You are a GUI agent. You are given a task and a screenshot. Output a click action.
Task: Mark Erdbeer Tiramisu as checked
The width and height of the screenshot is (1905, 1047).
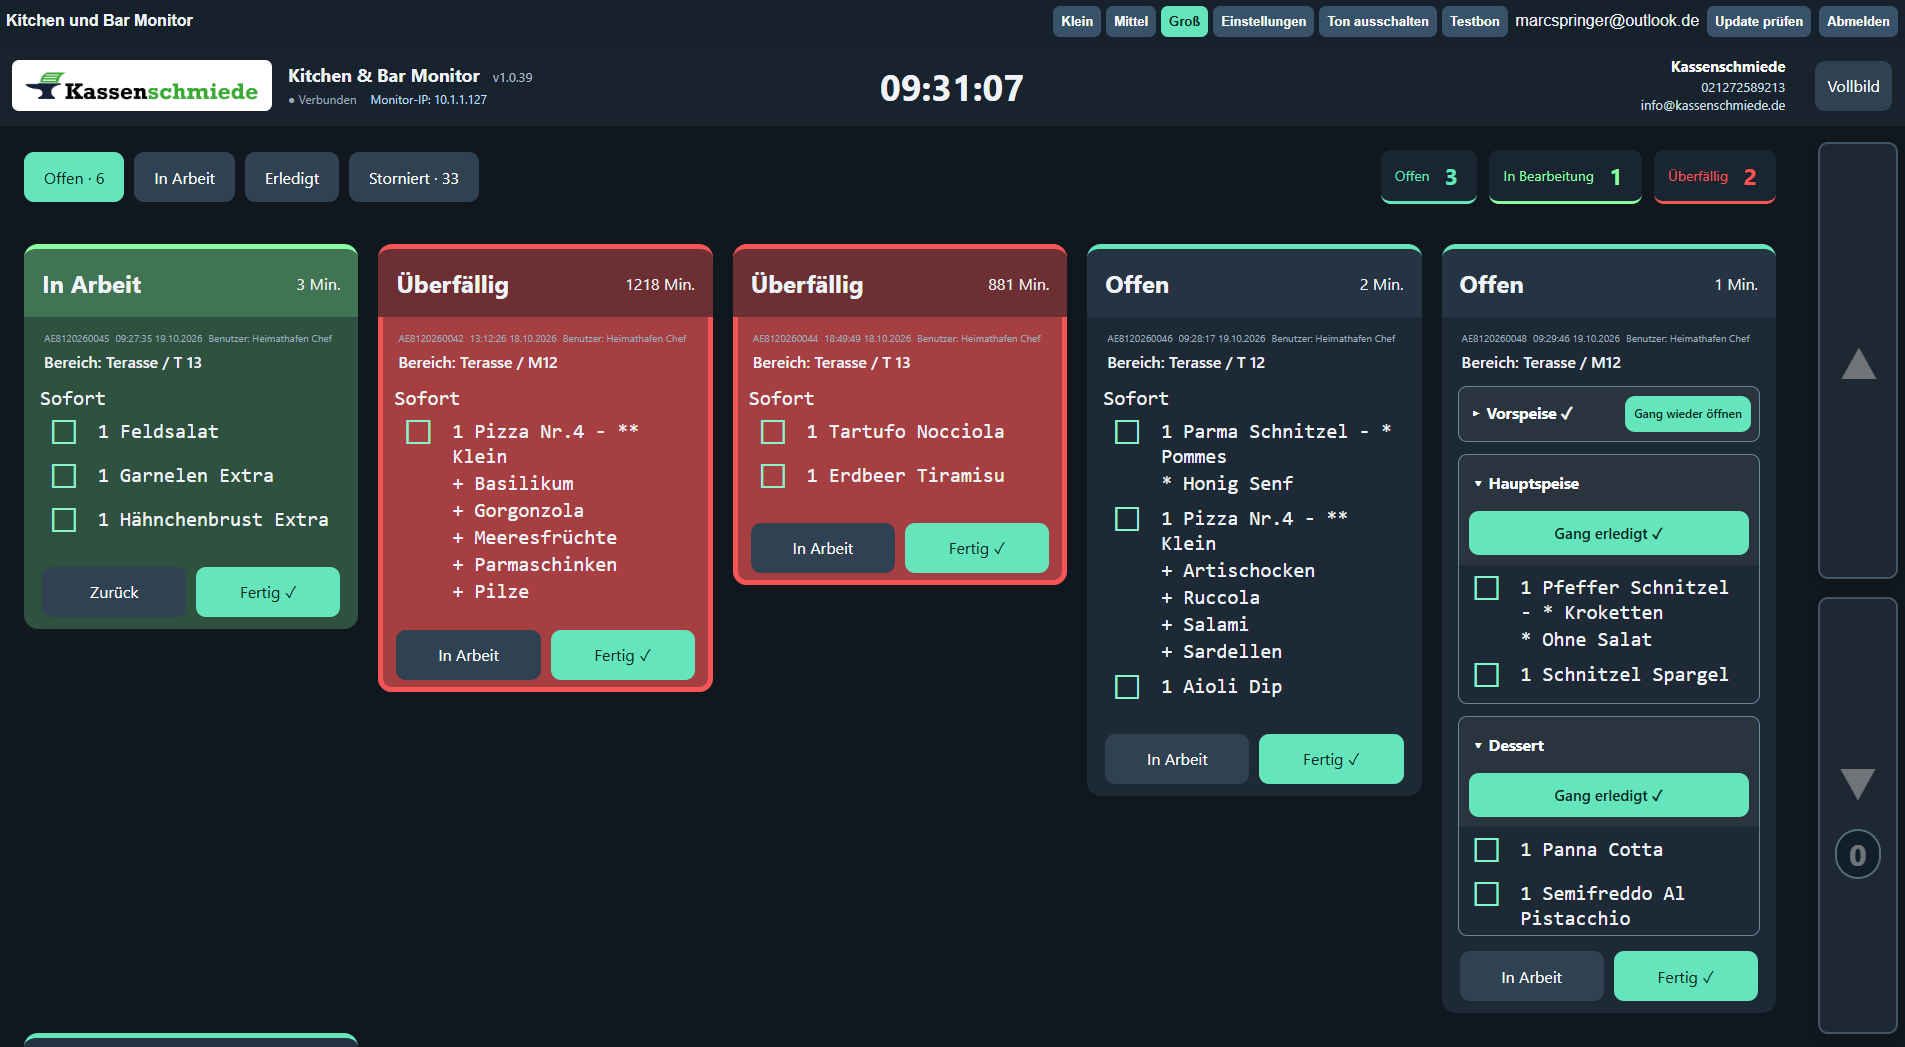[x=773, y=476]
